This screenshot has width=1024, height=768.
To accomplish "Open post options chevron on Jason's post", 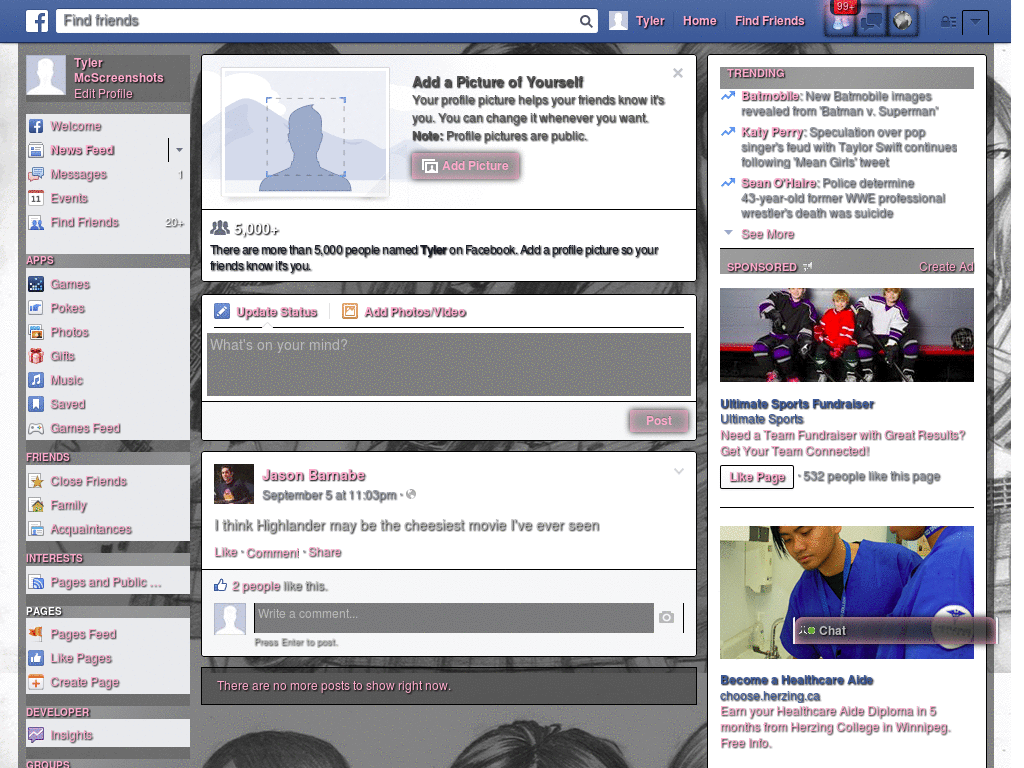I will coord(679,471).
